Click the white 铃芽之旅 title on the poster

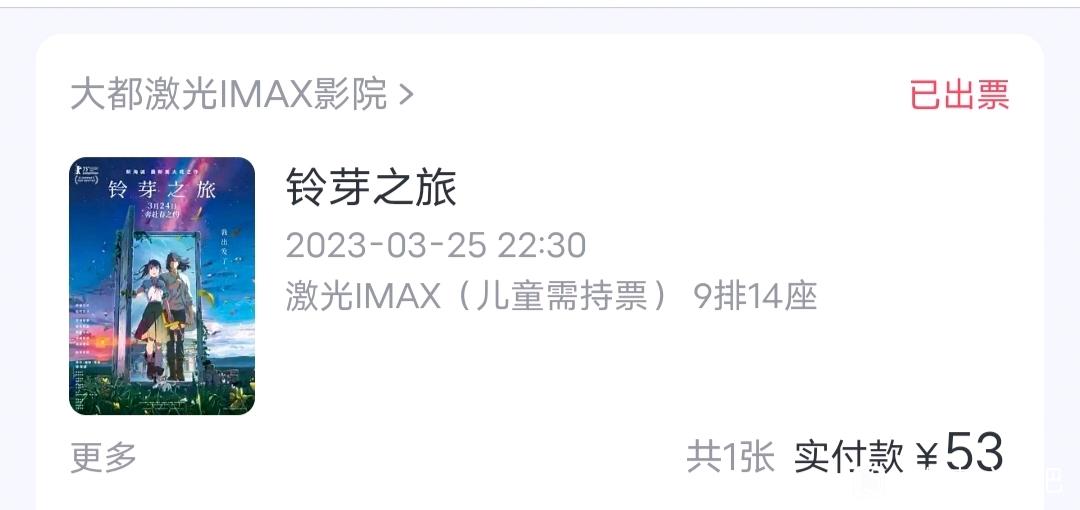(161, 190)
